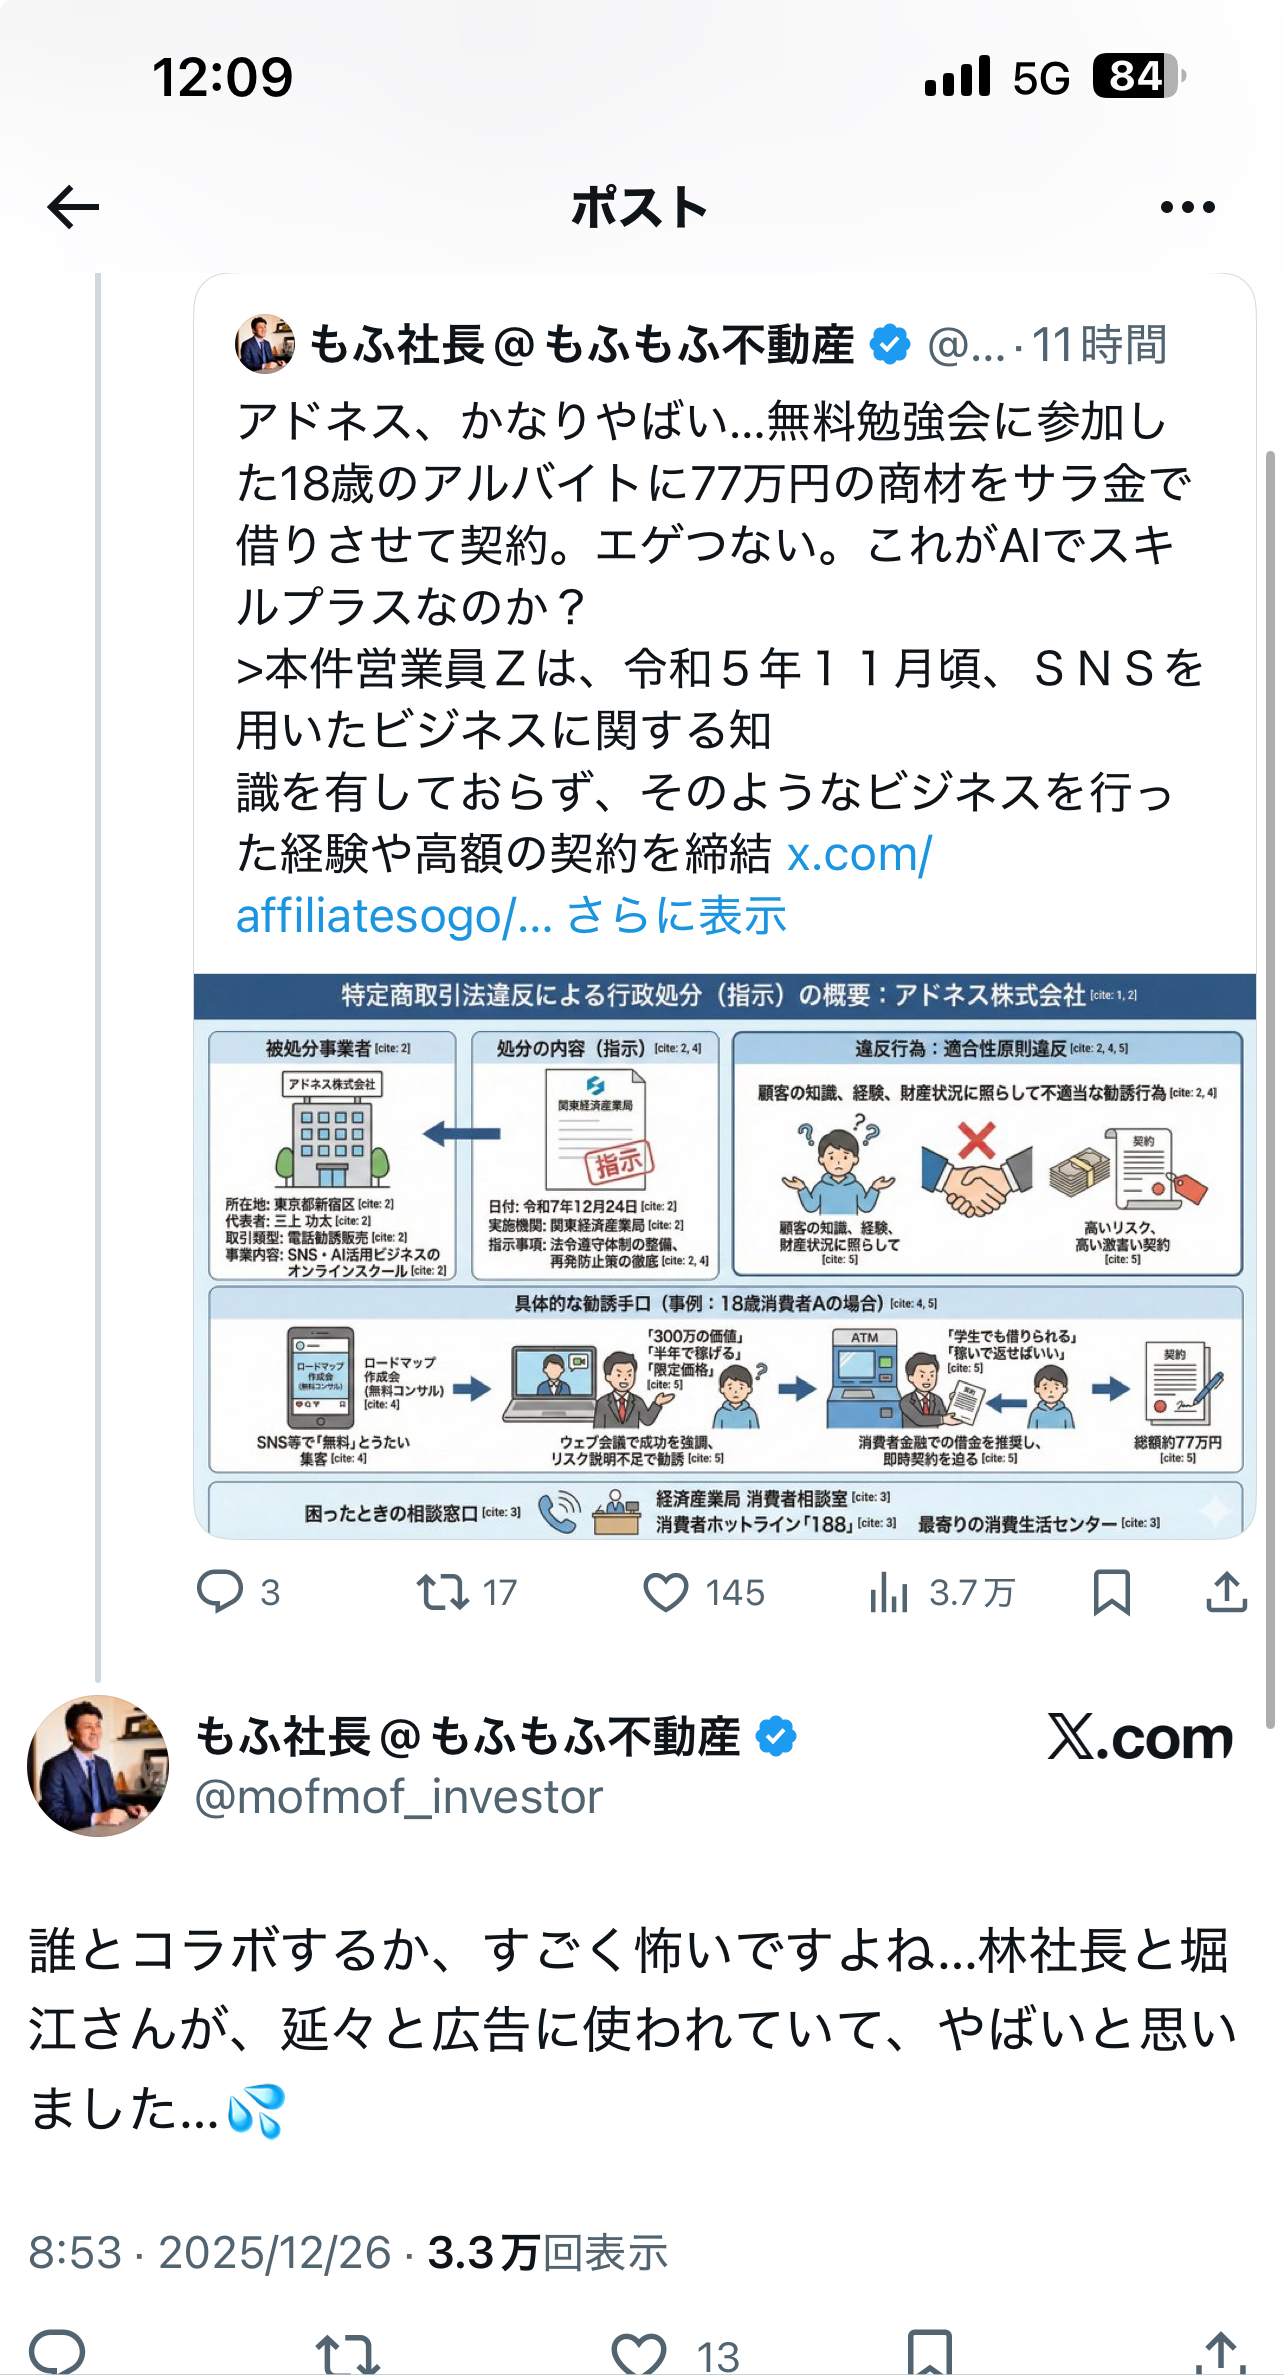Tap the repost icon on main post
The height and width of the screenshot is (2375, 1284).
tap(347, 2353)
